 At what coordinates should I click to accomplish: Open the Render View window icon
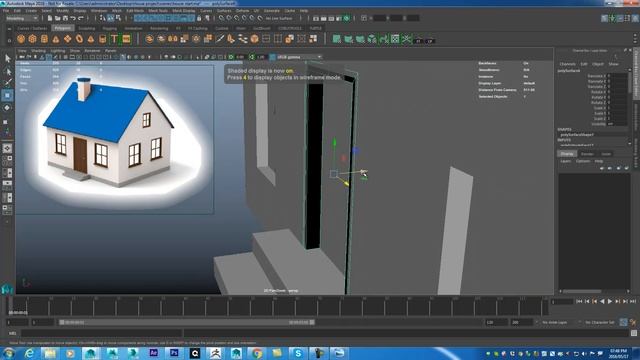[316, 18]
